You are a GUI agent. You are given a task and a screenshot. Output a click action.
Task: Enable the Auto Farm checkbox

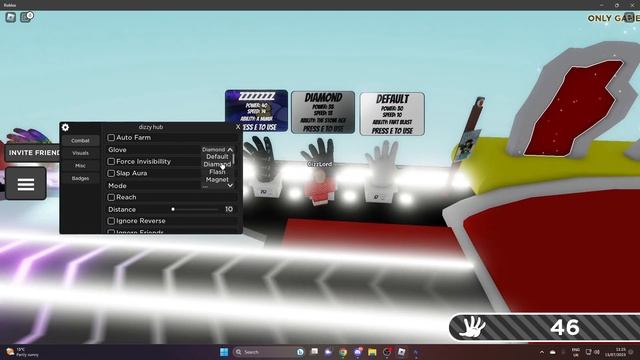click(111, 138)
